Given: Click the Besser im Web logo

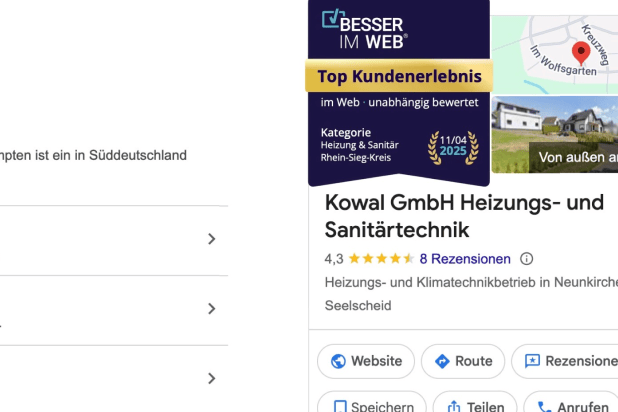Looking at the screenshot, I should coord(364,30).
